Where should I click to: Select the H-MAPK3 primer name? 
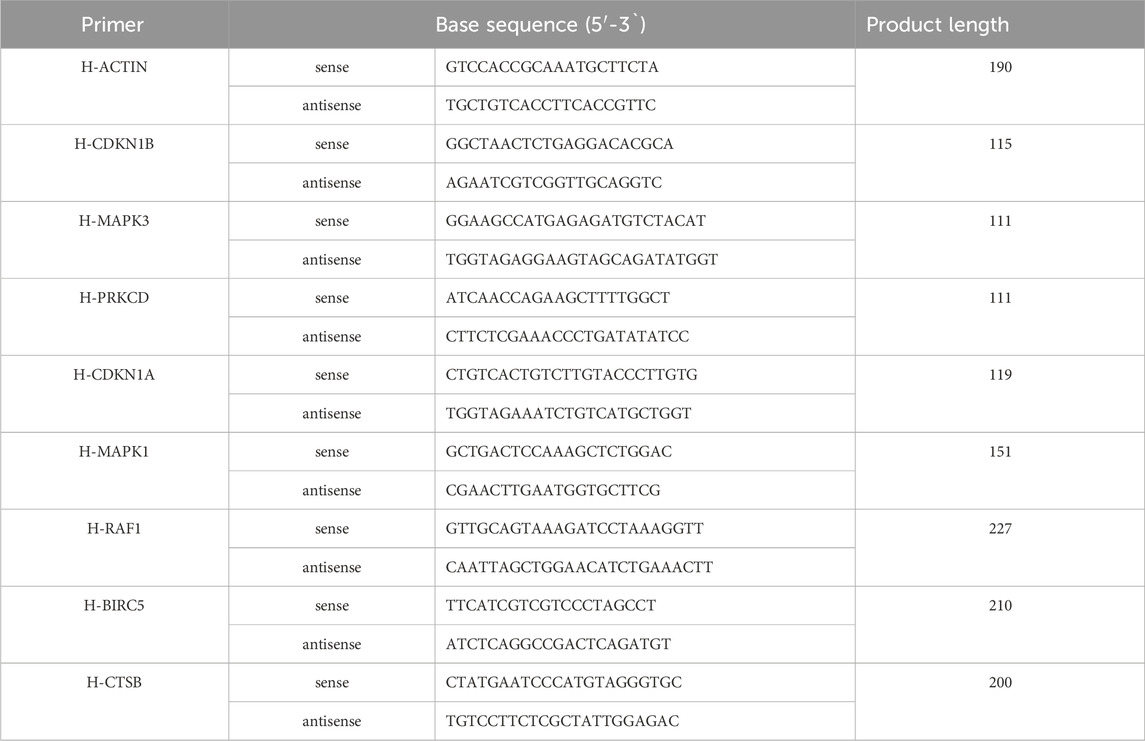114,220
